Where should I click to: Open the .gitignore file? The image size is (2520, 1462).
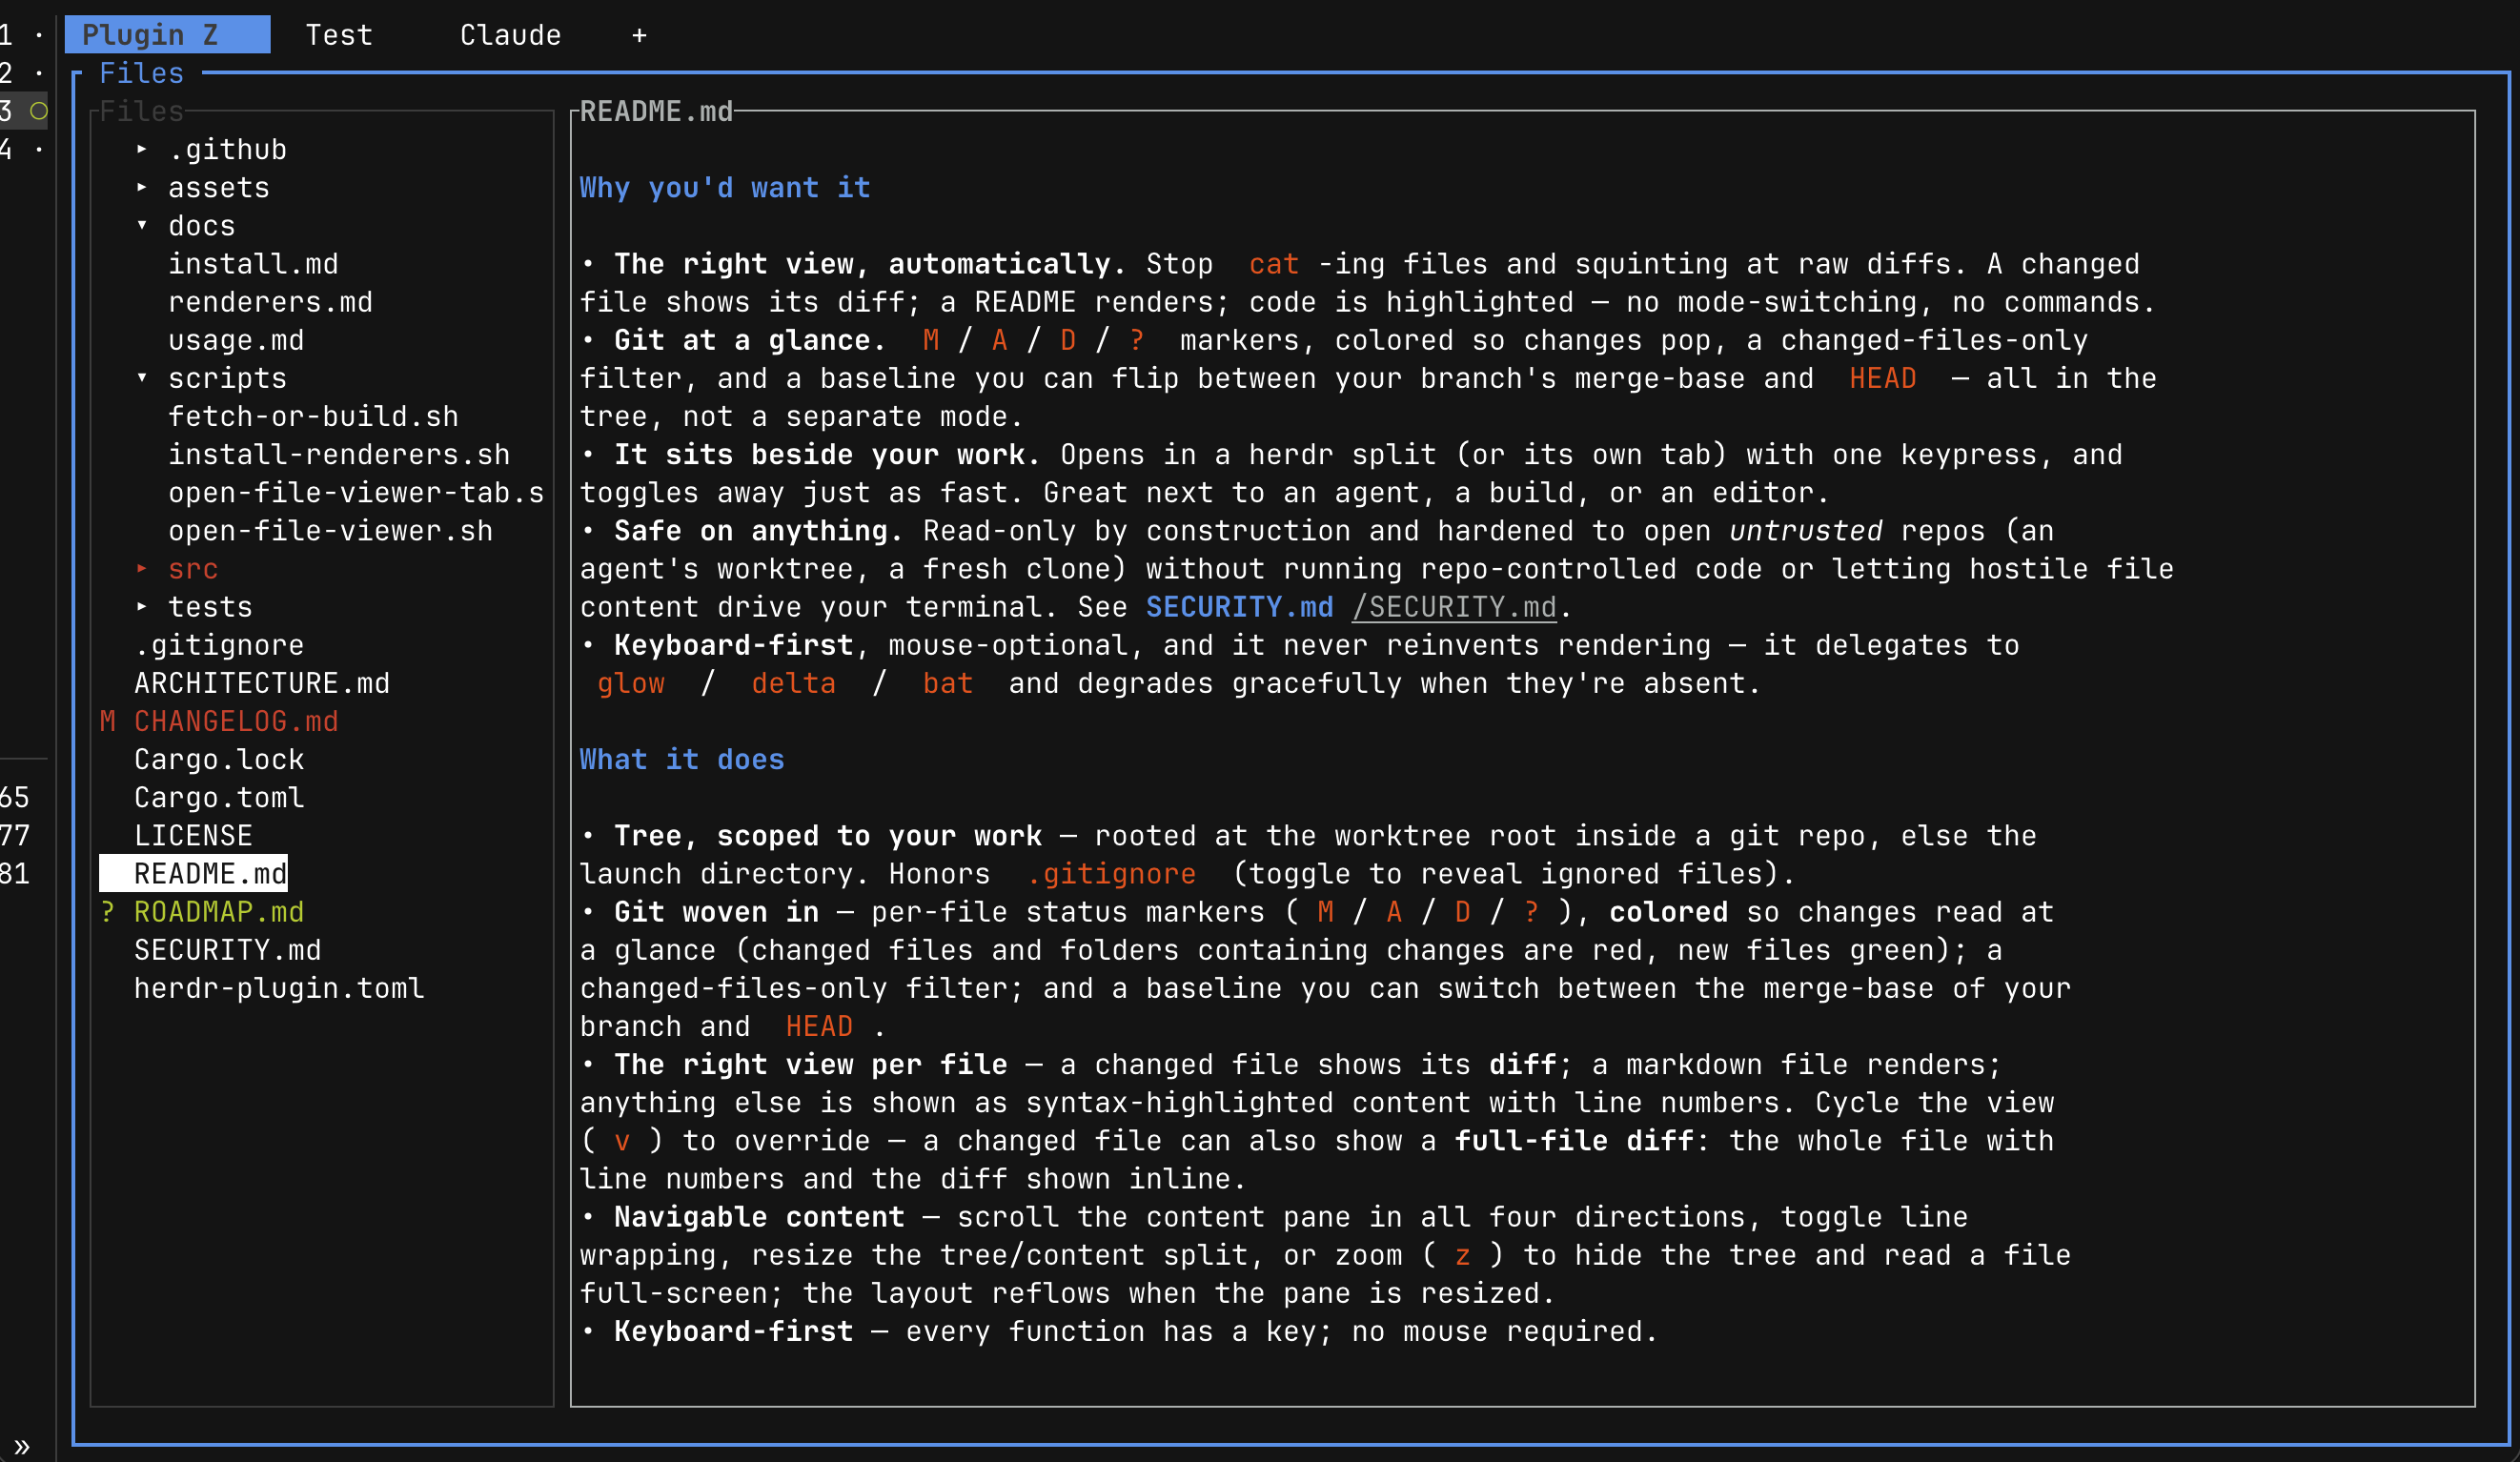(219, 645)
